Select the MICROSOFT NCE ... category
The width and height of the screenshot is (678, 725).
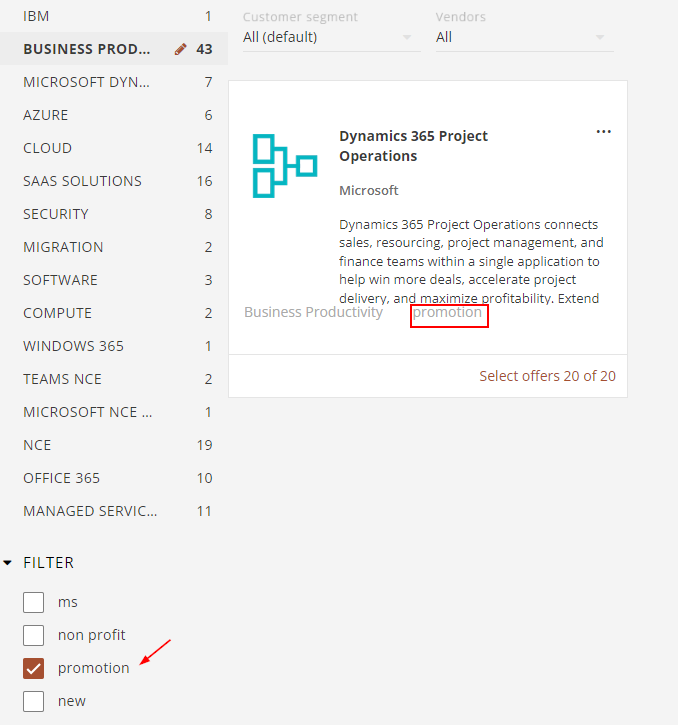tap(114, 412)
